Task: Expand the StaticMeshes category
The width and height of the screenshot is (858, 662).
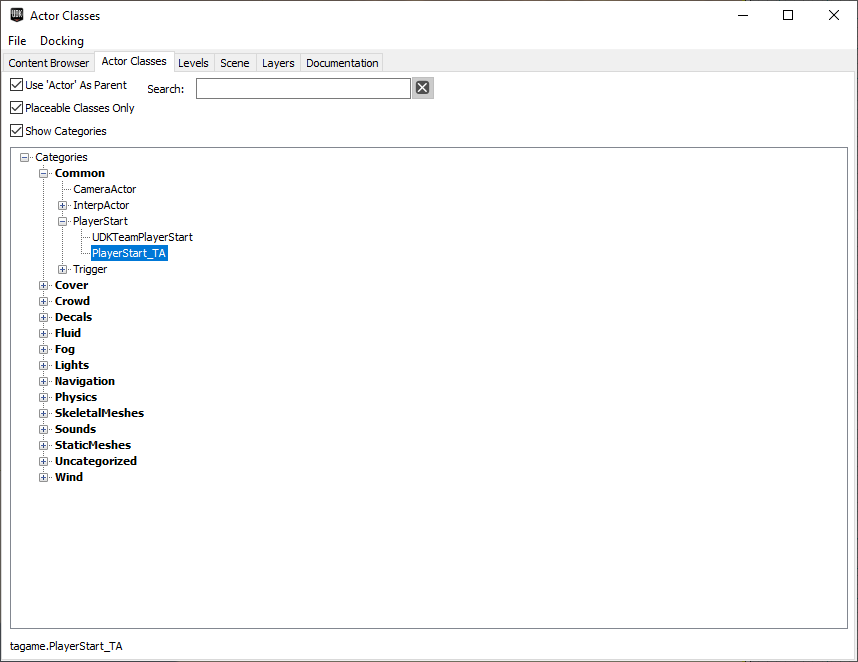Action: (43, 445)
